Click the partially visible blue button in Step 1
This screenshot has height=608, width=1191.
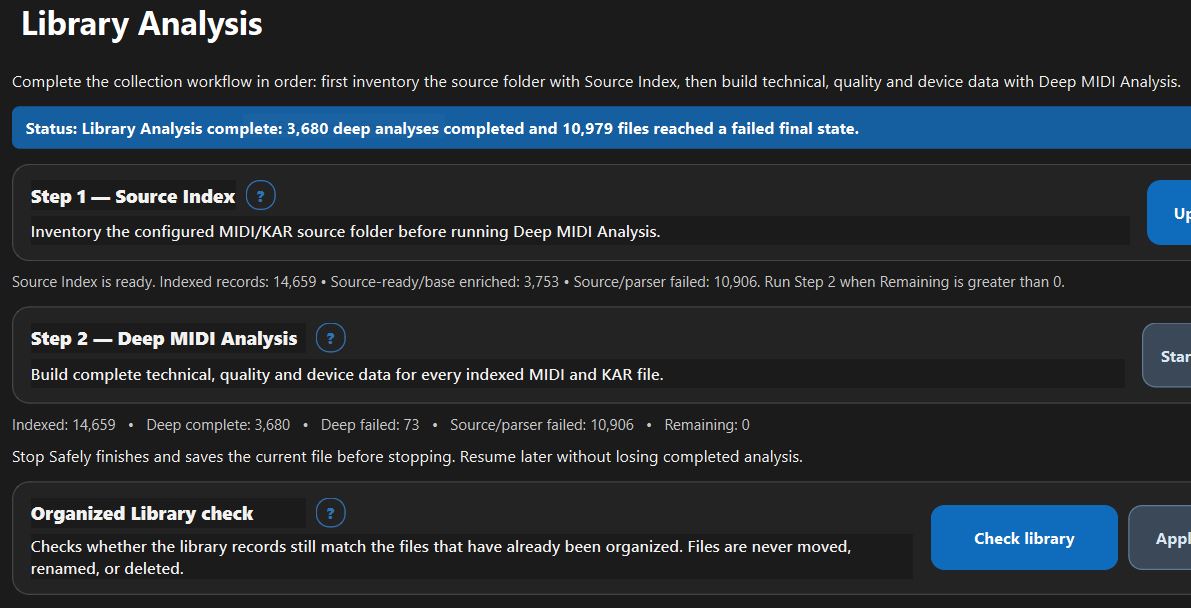(1170, 213)
